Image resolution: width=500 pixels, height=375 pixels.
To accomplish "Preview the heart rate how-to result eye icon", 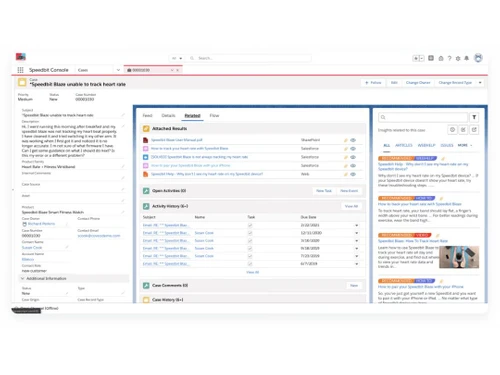I will pyautogui.click(x=353, y=149).
